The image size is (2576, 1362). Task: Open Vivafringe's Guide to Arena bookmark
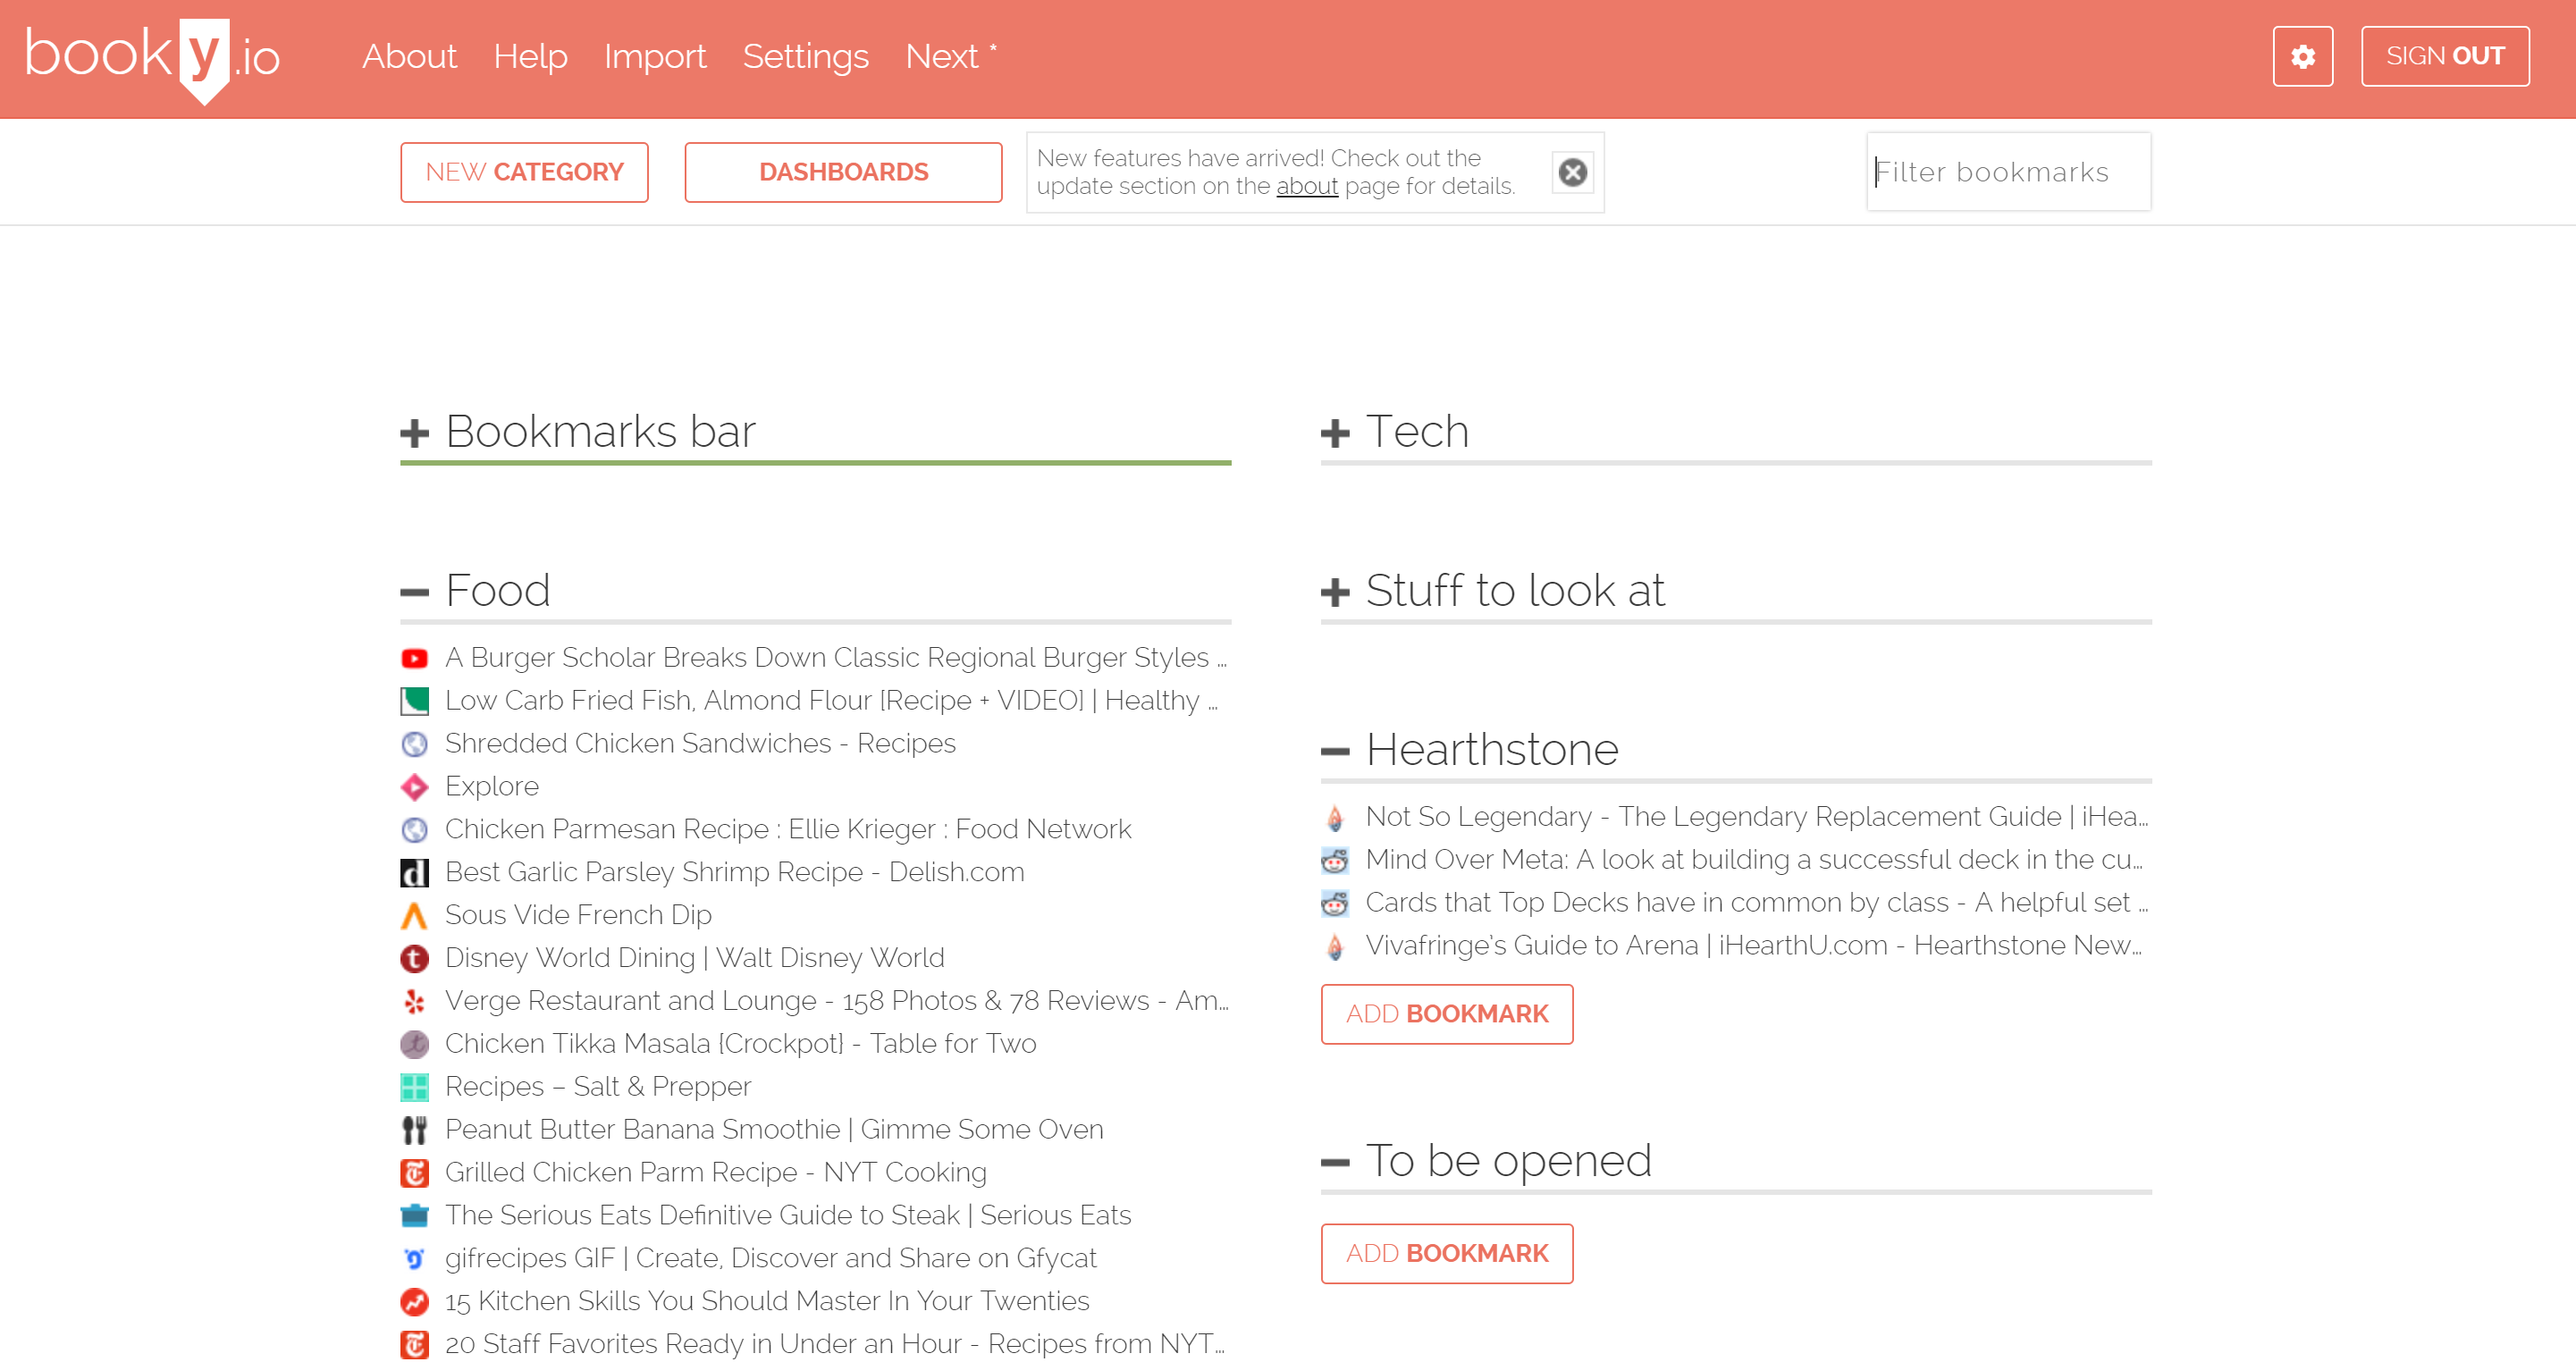click(1753, 947)
